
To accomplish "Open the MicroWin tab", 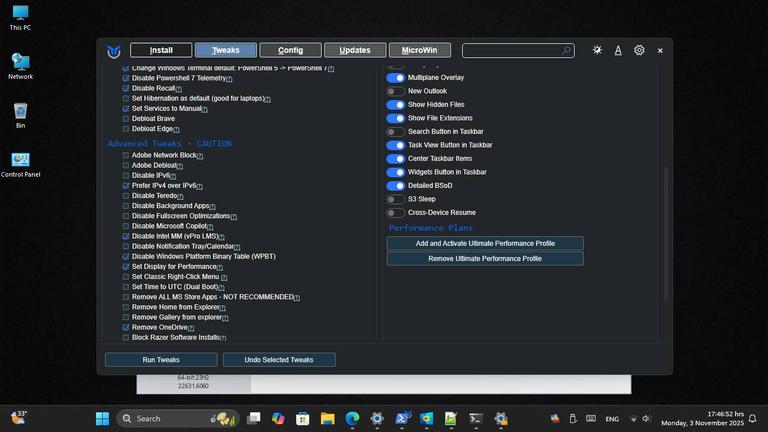I will [x=420, y=50].
